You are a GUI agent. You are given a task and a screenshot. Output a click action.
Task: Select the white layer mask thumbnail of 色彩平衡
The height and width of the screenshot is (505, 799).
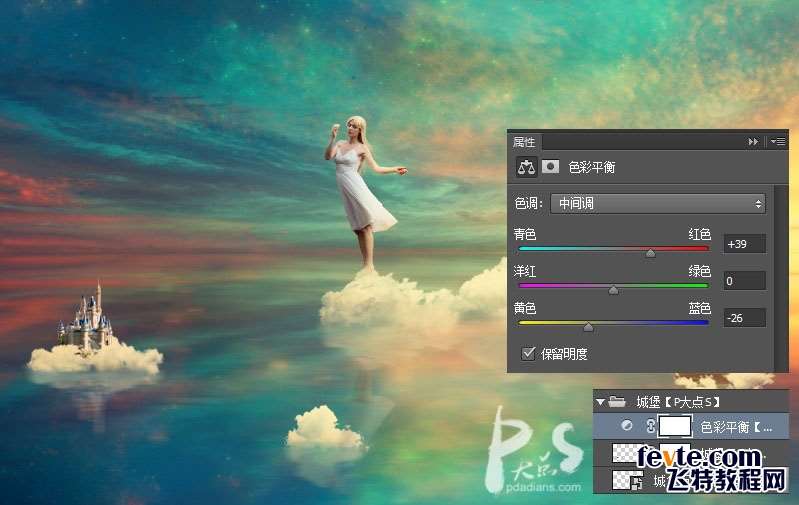click(x=675, y=426)
